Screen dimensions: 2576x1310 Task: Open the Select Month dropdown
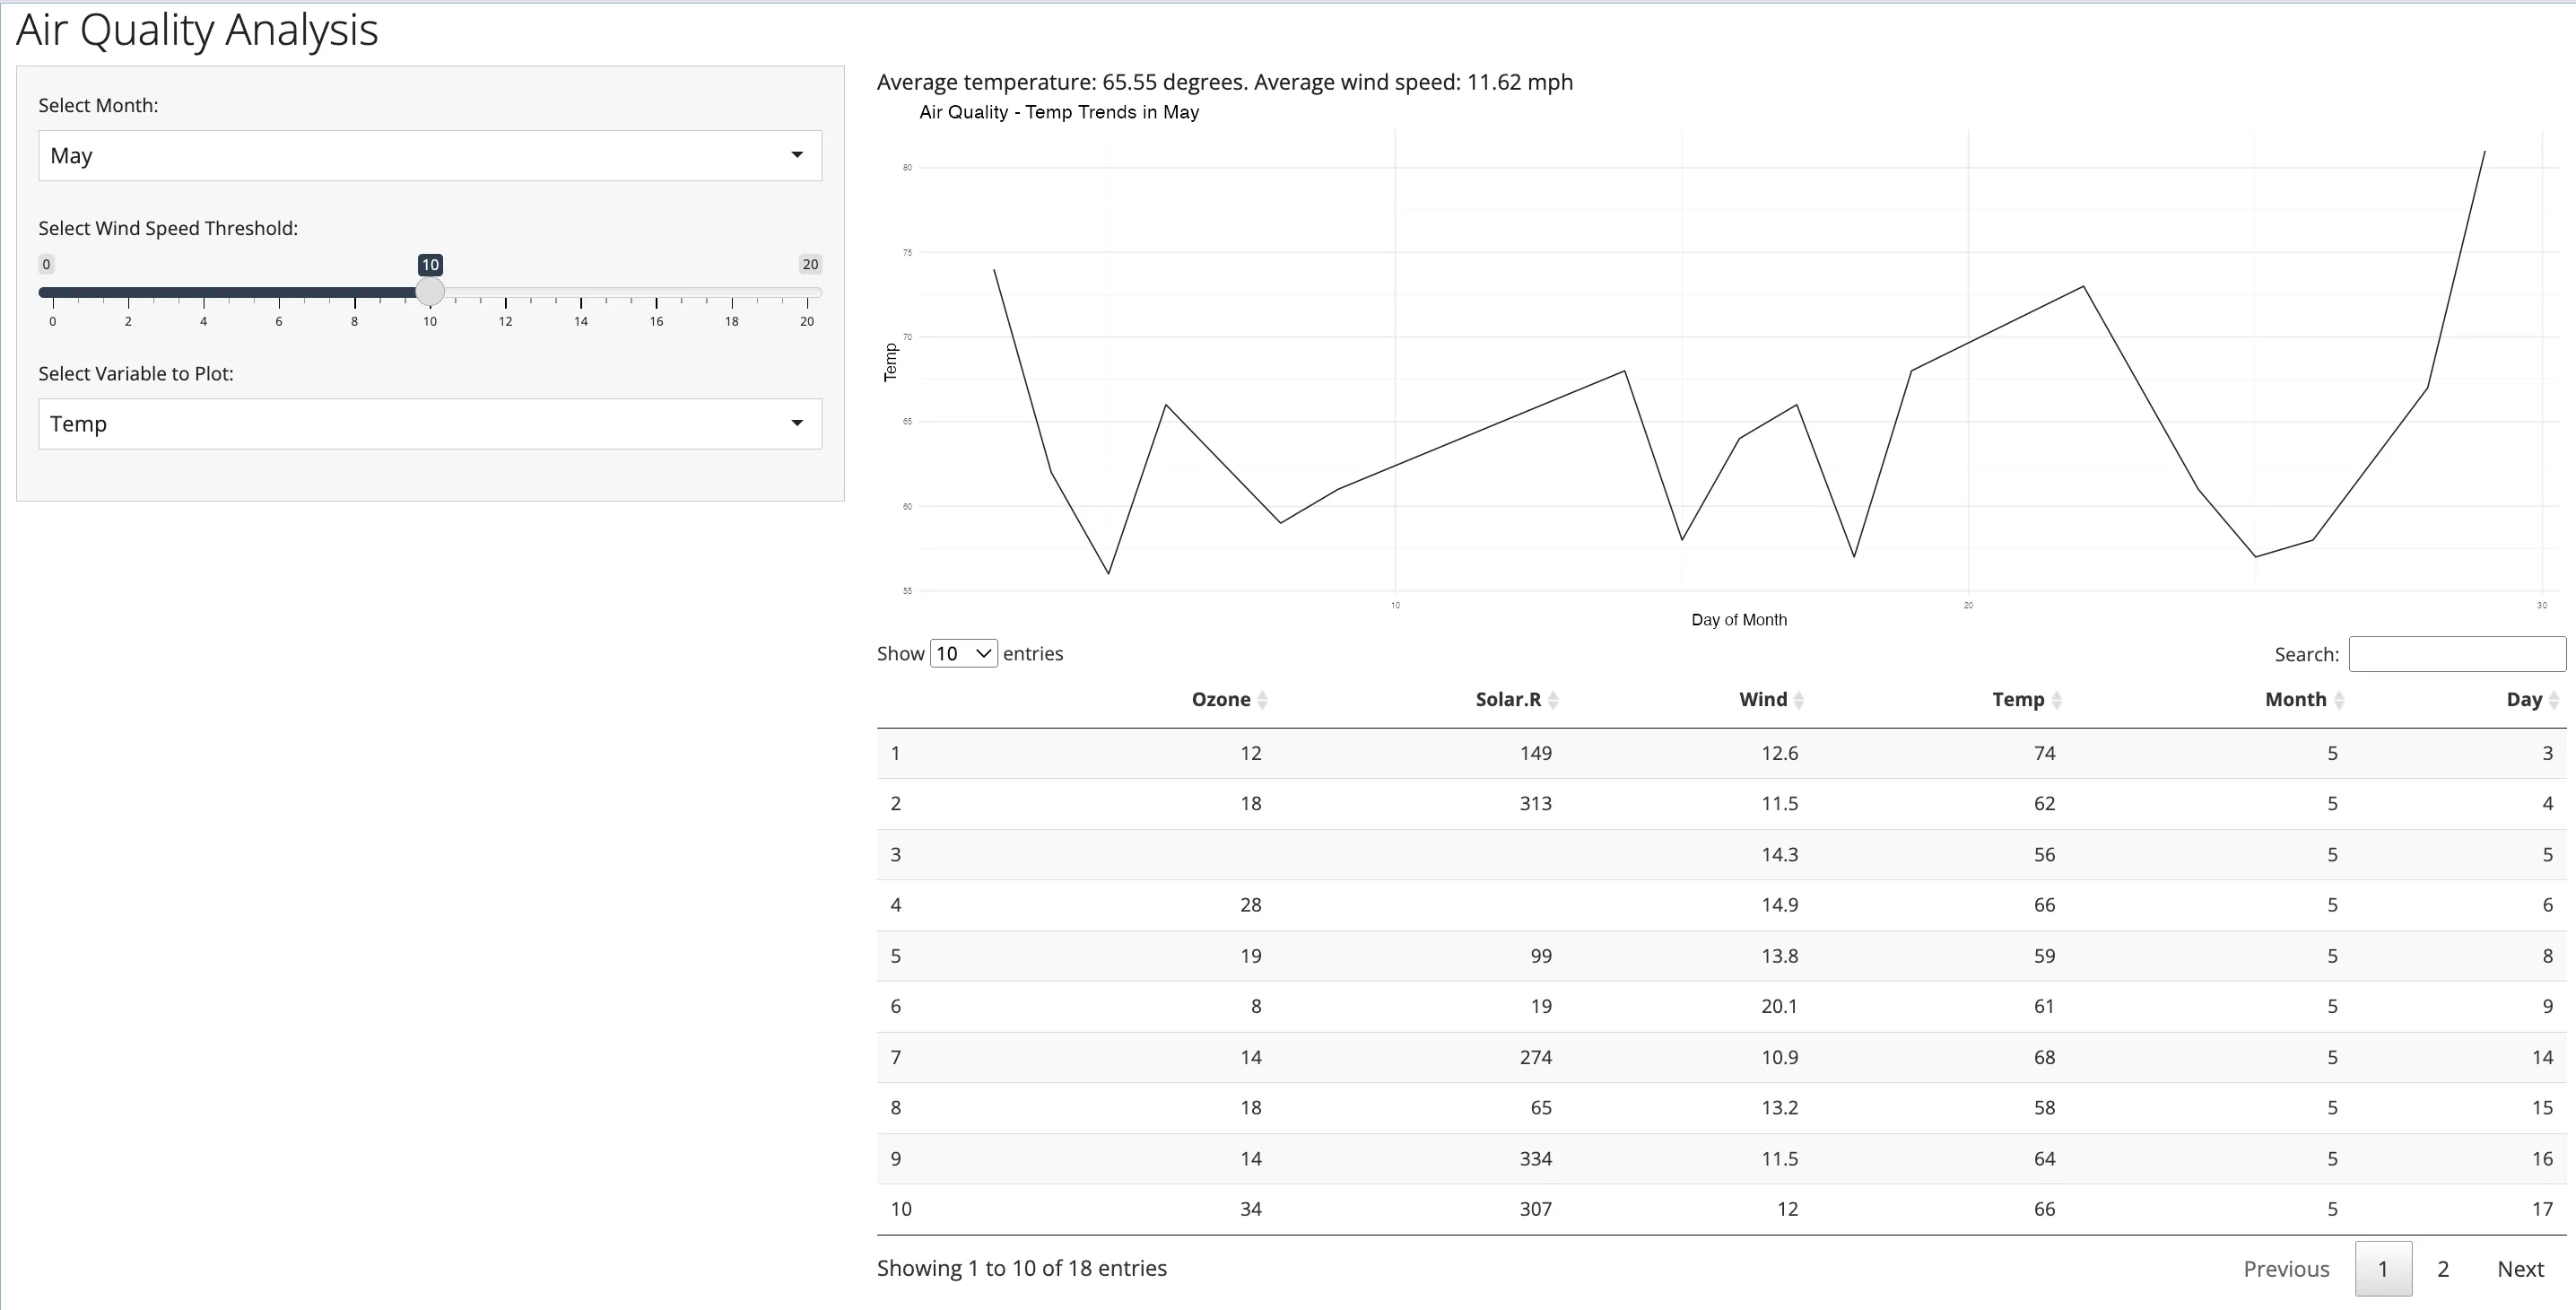pyautogui.click(x=430, y=155)
